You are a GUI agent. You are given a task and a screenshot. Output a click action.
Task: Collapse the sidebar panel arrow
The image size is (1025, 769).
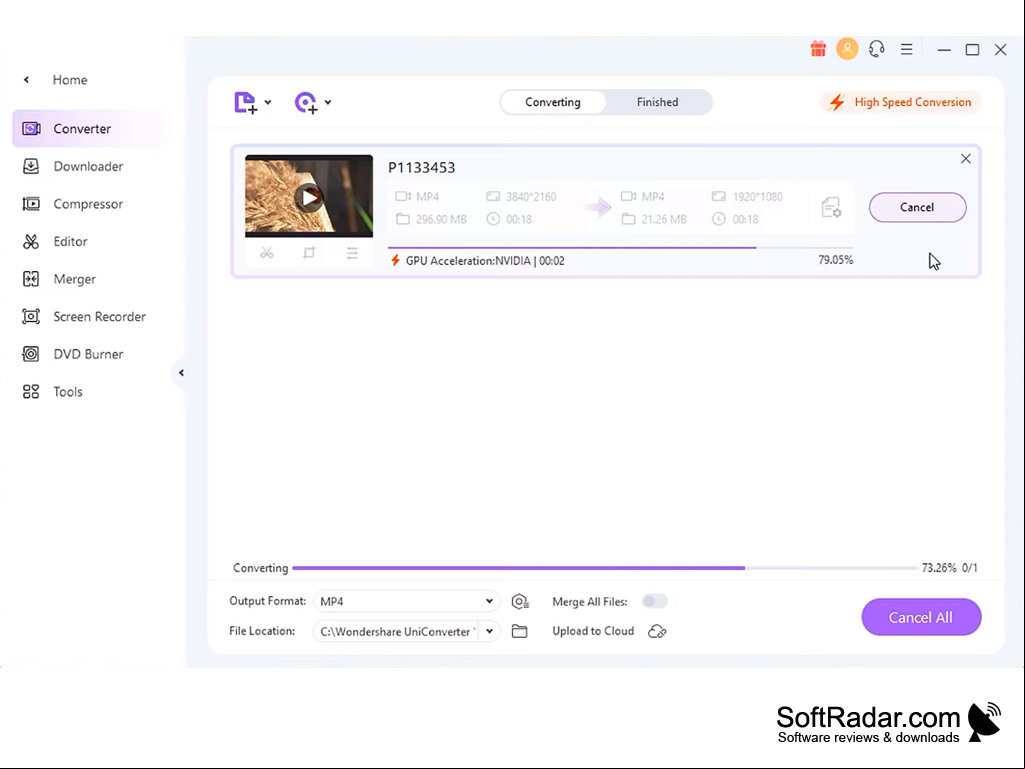pyautogui.click(x=181, y=373)
